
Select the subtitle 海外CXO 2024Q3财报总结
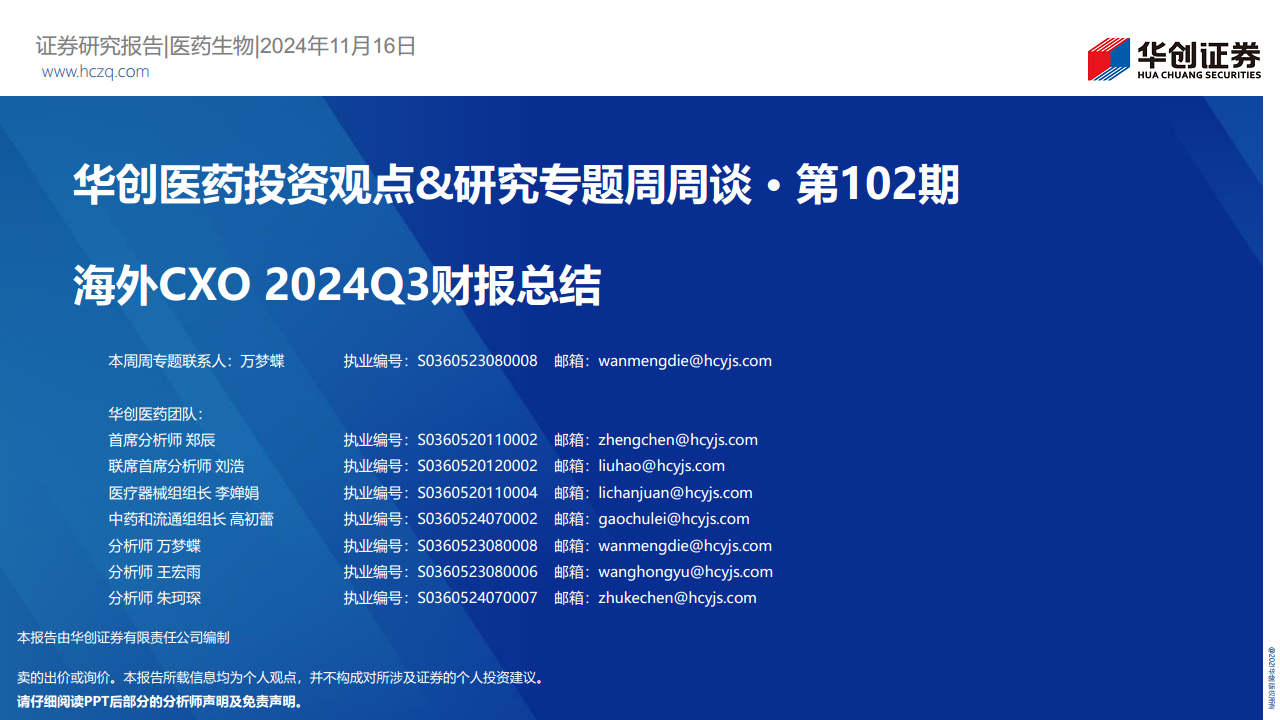point(337,286)
